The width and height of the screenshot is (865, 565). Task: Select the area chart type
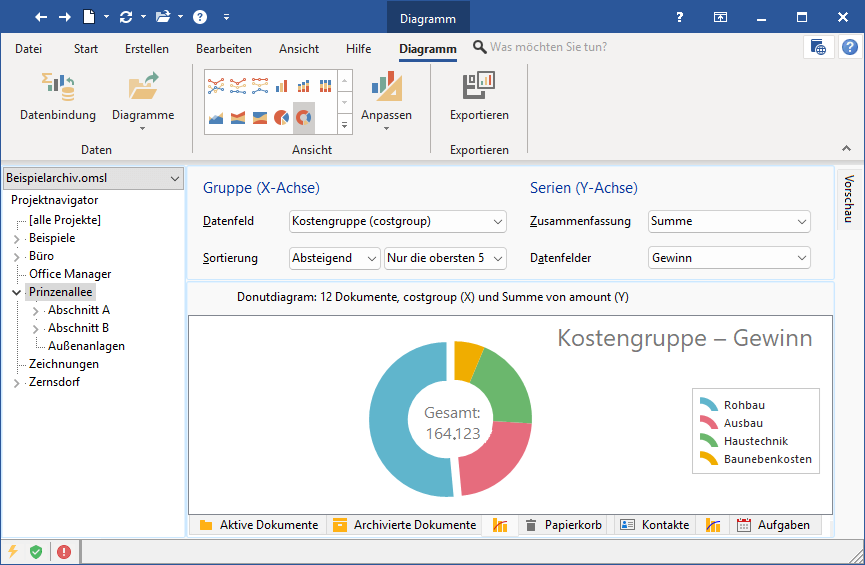click(216, 118)
